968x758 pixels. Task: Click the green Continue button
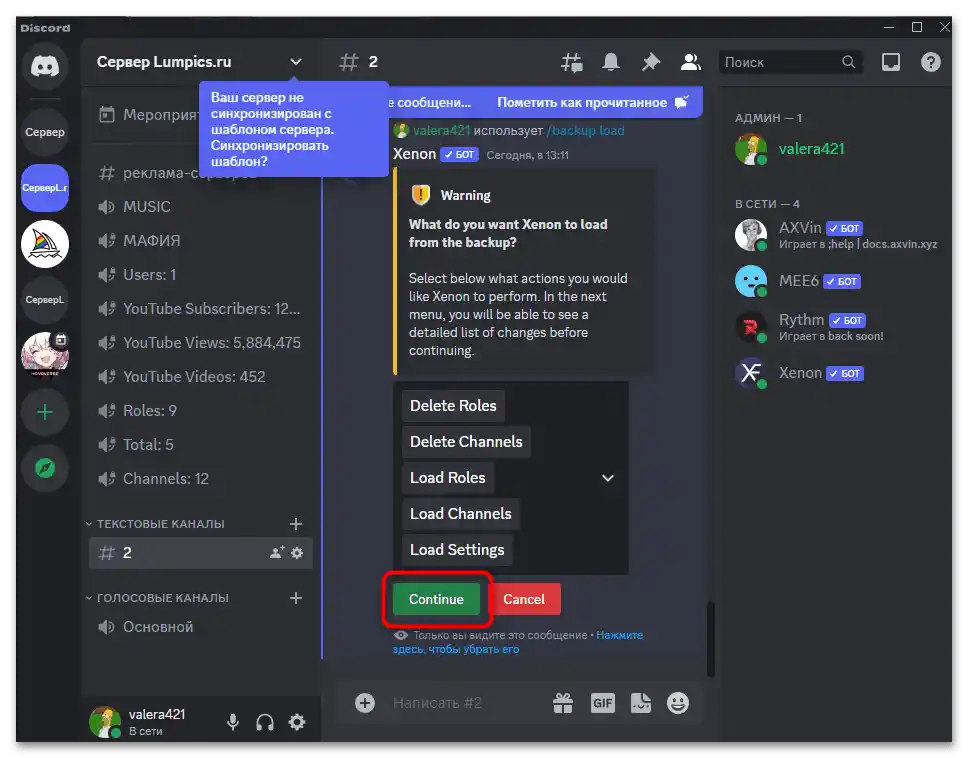(436, 599)
